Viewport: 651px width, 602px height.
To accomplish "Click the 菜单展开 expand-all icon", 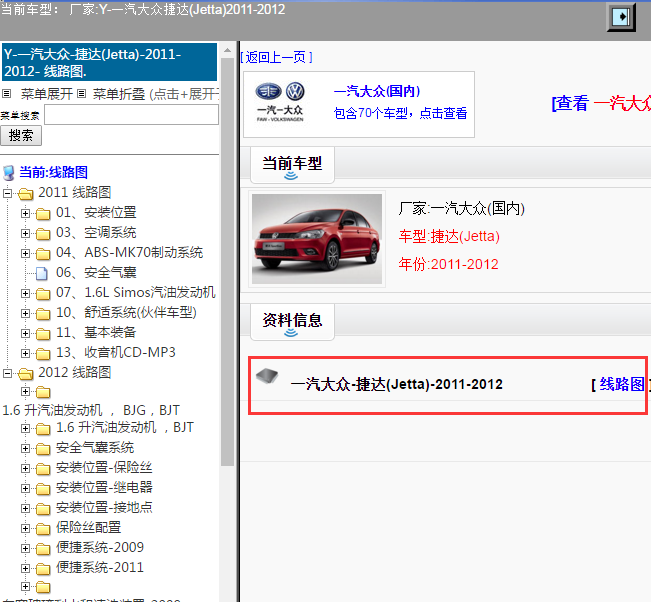I will point(6,94).
